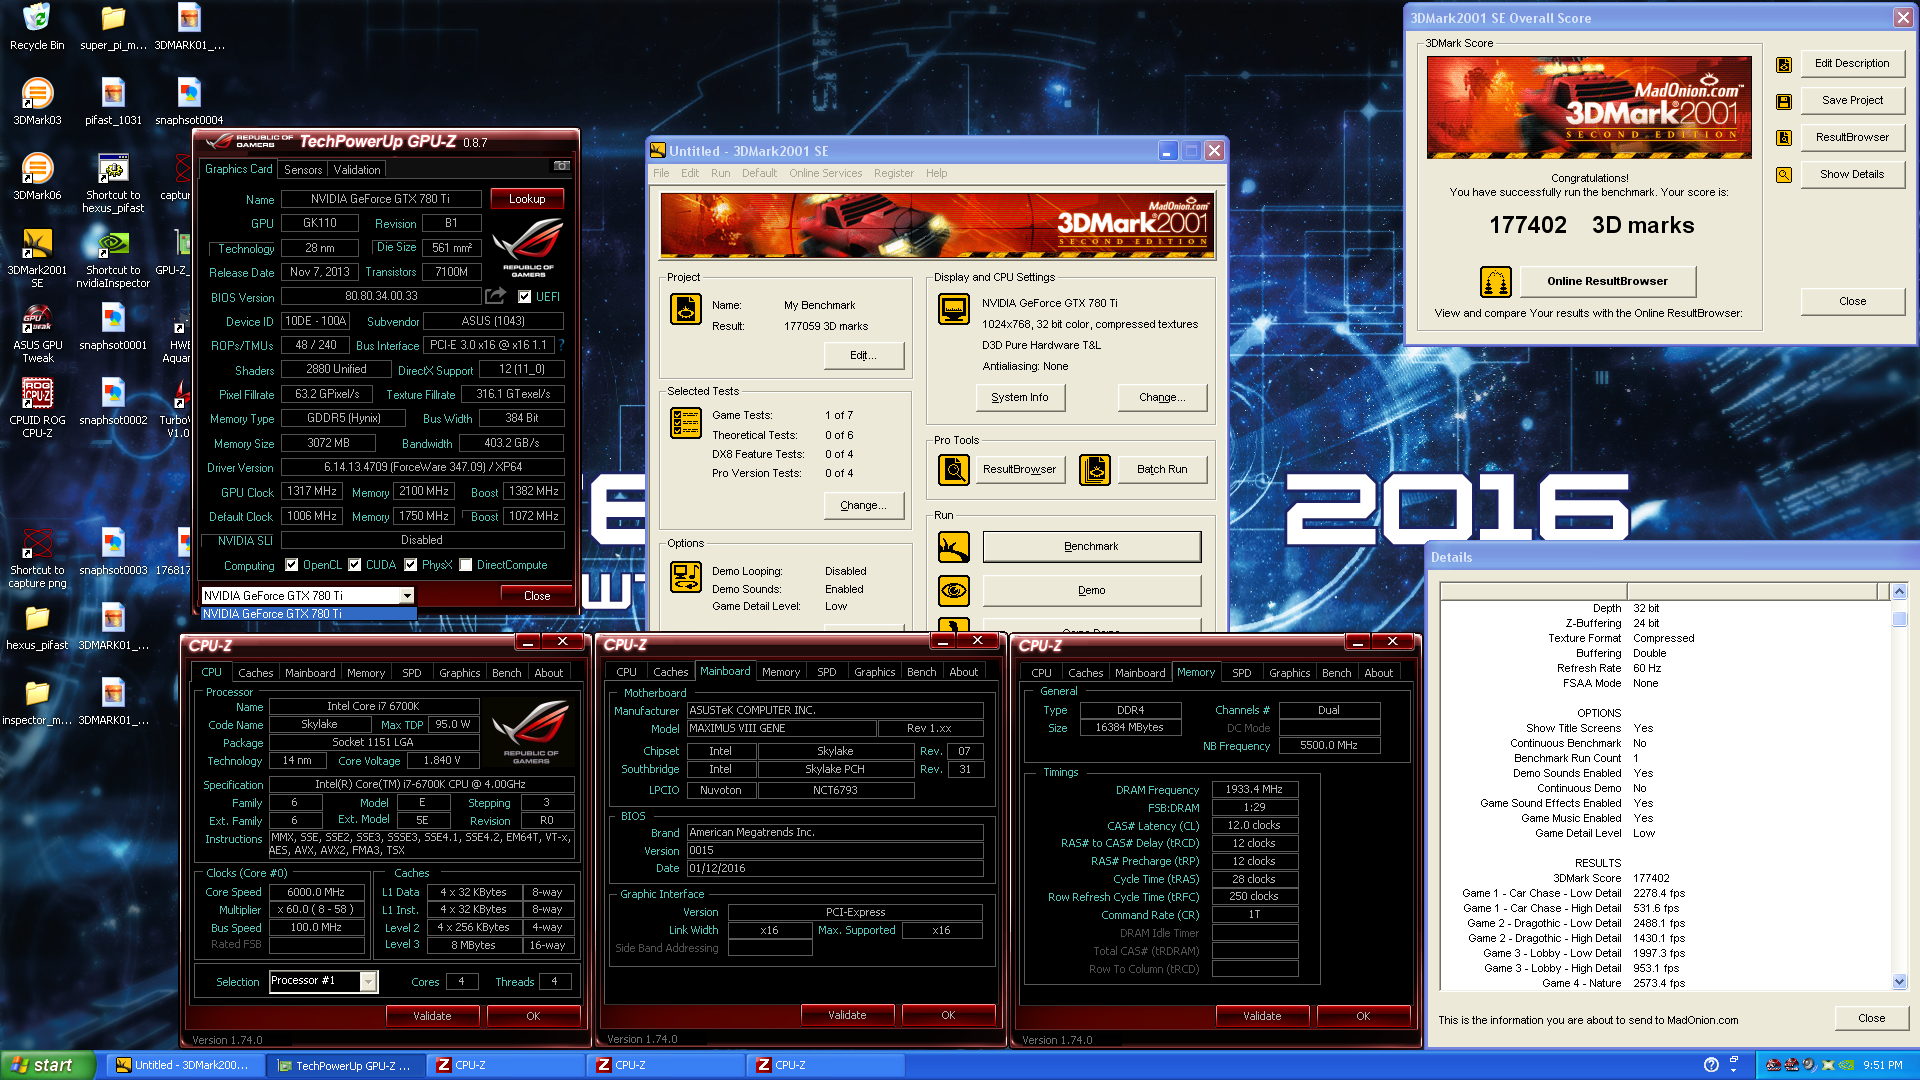Open the Shortcut to nvidiaInspector icon
The height and width of the screenshot is (1080, 1920).
pyautogui.click(x=113, y=258)
